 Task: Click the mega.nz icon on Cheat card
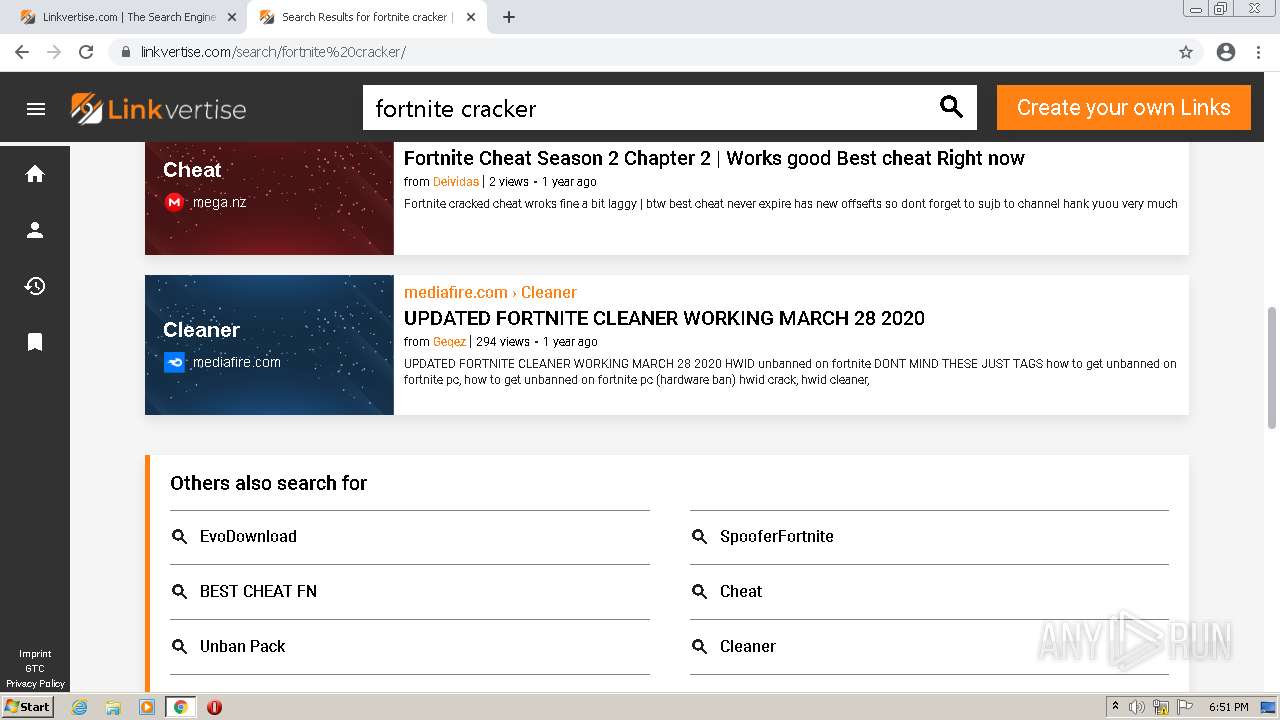pos(174,202)
